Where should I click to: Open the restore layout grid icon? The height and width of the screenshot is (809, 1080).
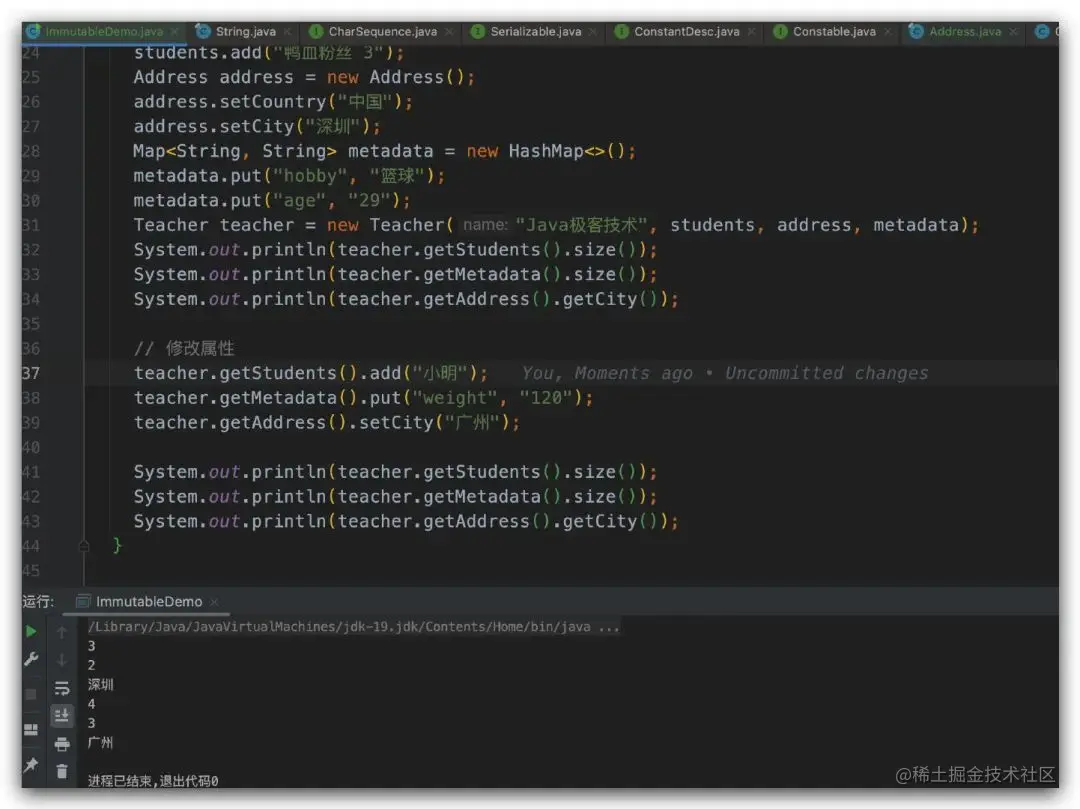click(x=31, y=730)
